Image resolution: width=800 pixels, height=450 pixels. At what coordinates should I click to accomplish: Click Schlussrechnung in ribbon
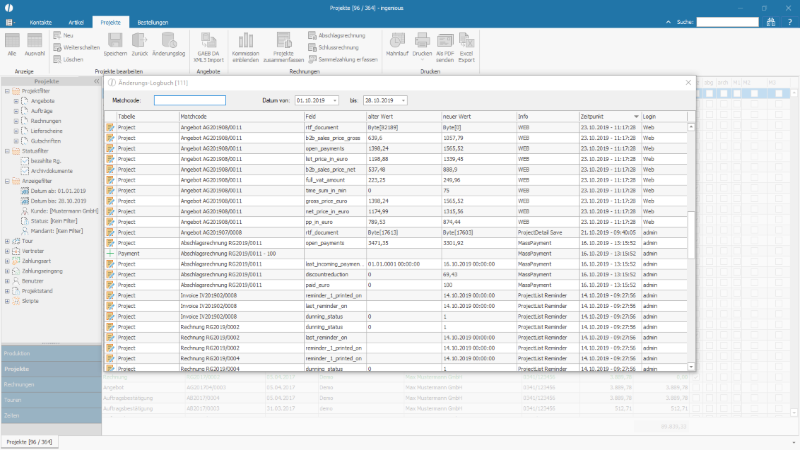[x=334, y=47]
